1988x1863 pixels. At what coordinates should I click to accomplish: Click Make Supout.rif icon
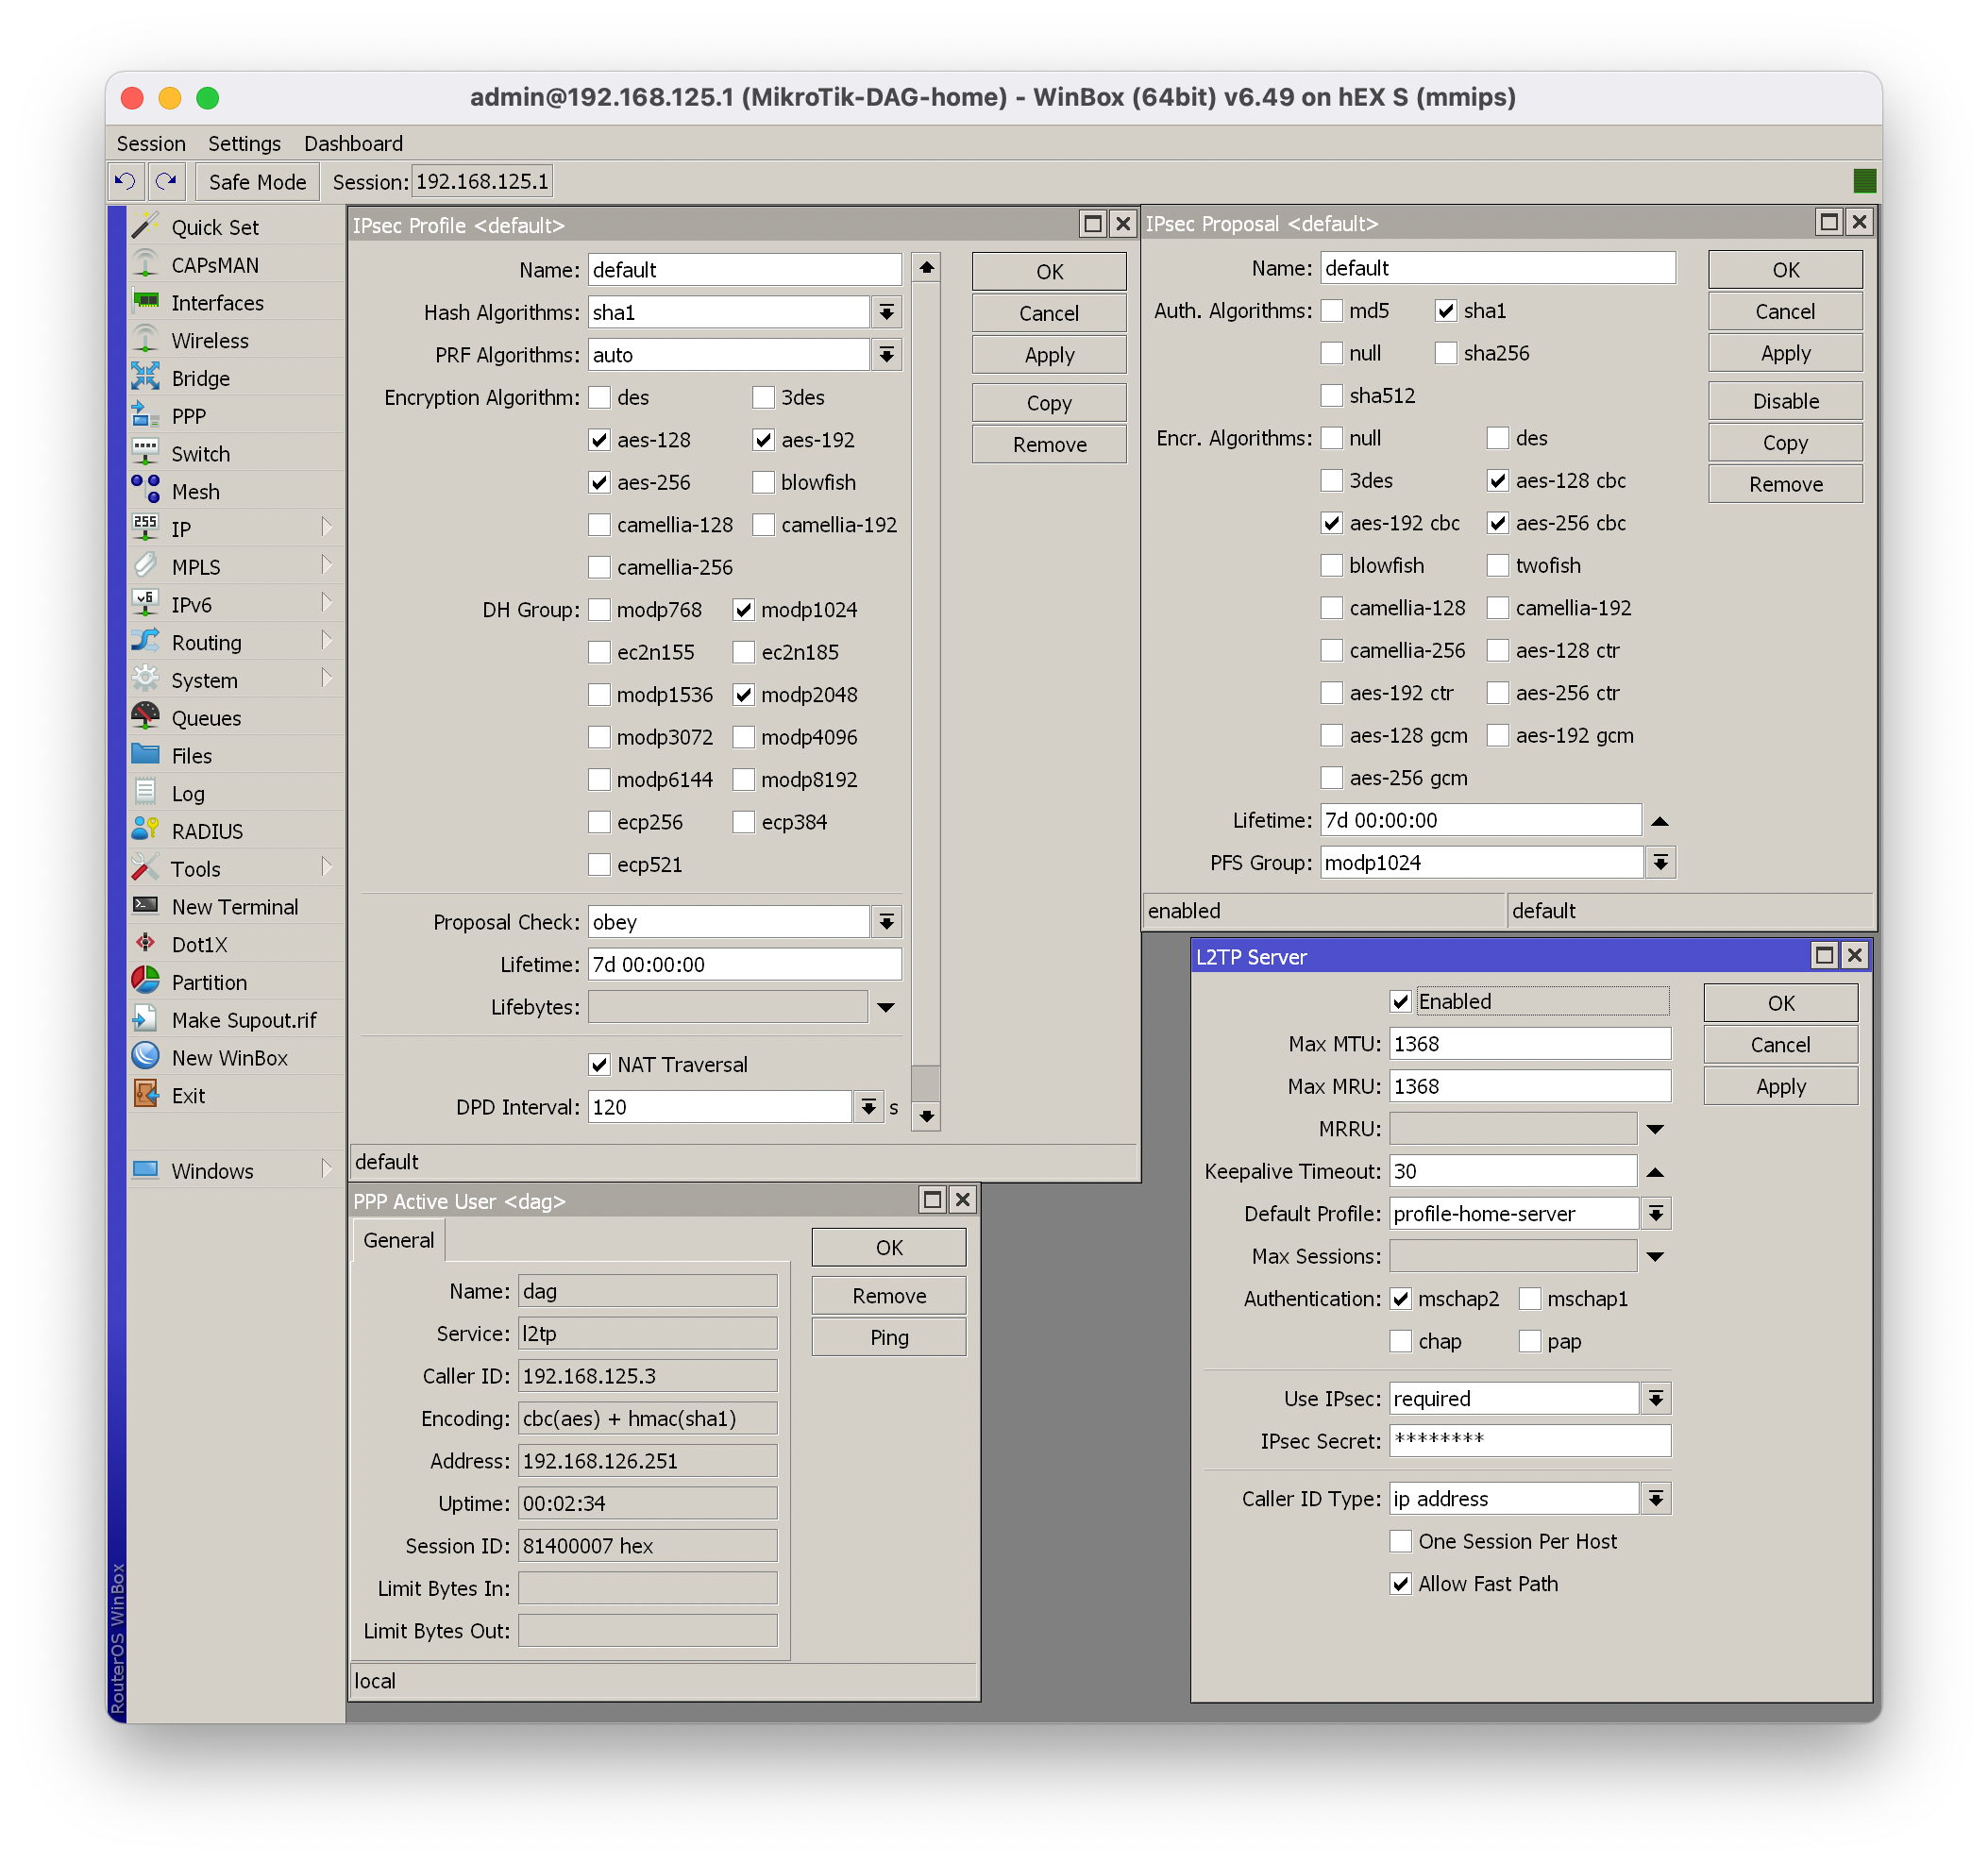pos(146,1020)
